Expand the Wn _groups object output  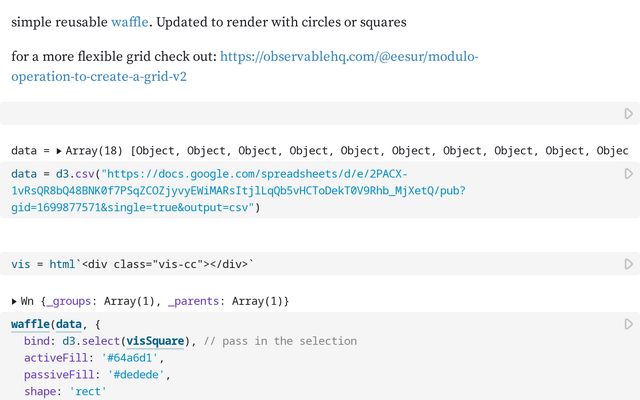(x=15, y=301)
